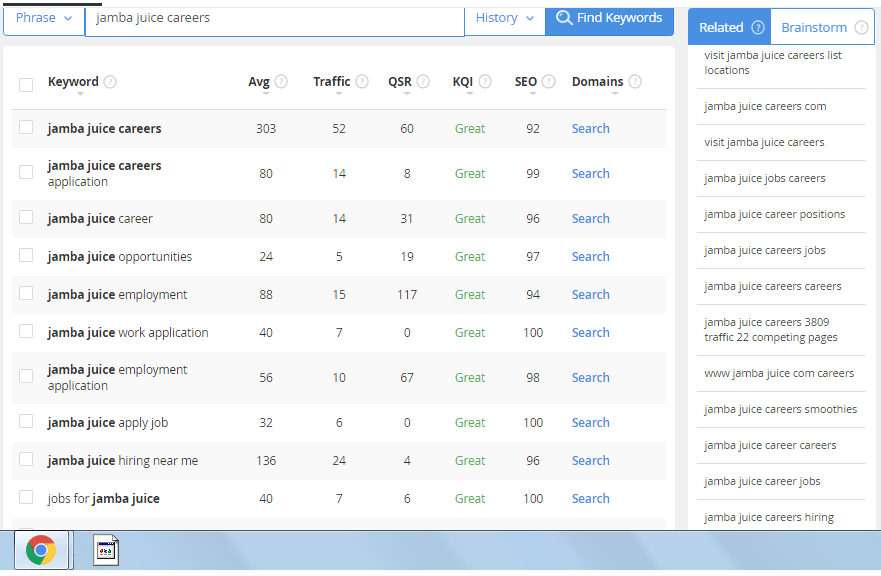The width and height of the screenshot is (881, 576).
Task: Select the 'jamba juice career' row checkbox
Action: [x=26, y=217]
